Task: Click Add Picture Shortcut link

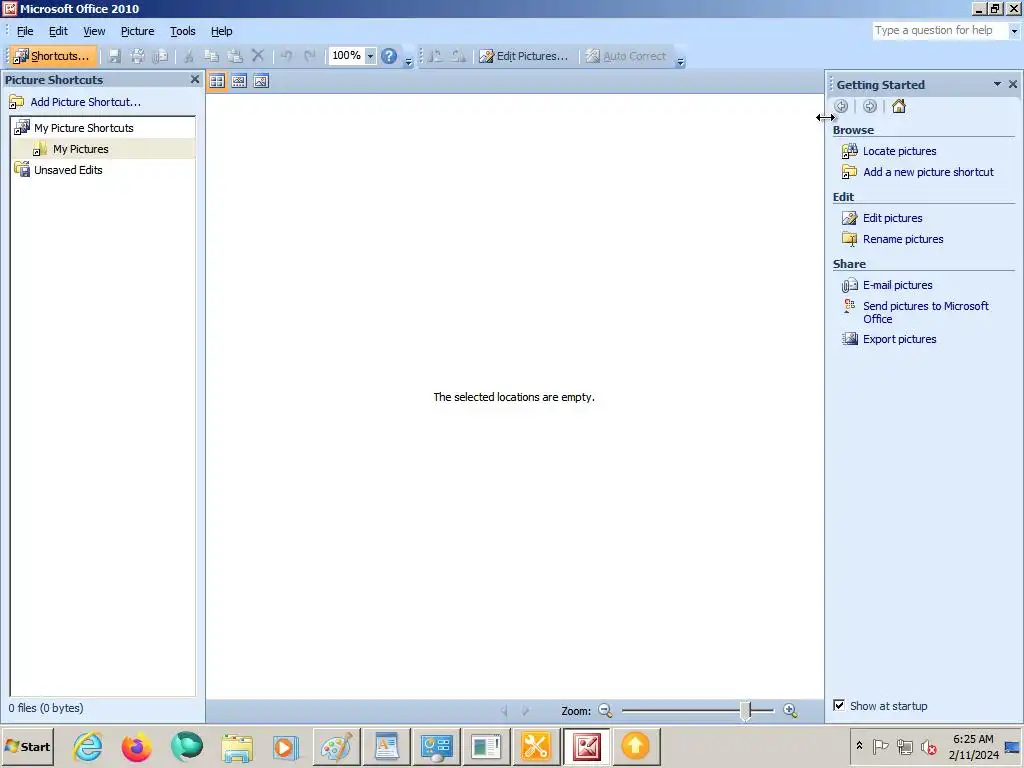Action: point(86,102)
